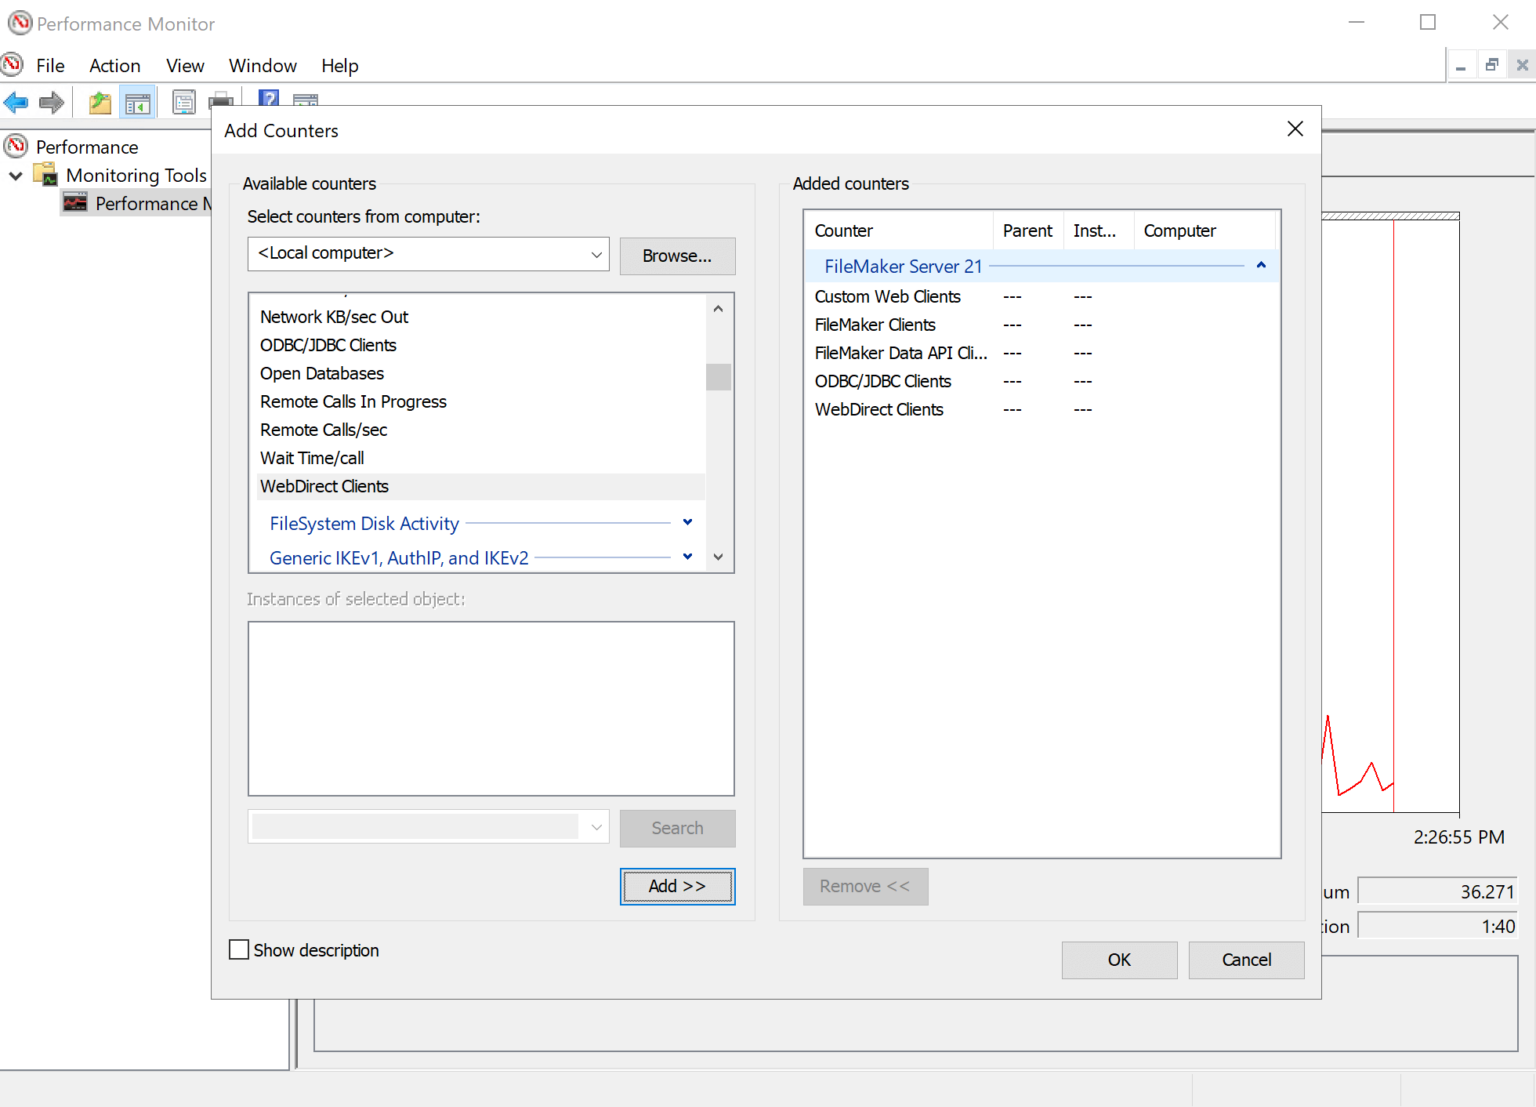Click the New Window toolbar icon
The height and width of the screenshot is (1107, 1536).
tap(305, 101)
